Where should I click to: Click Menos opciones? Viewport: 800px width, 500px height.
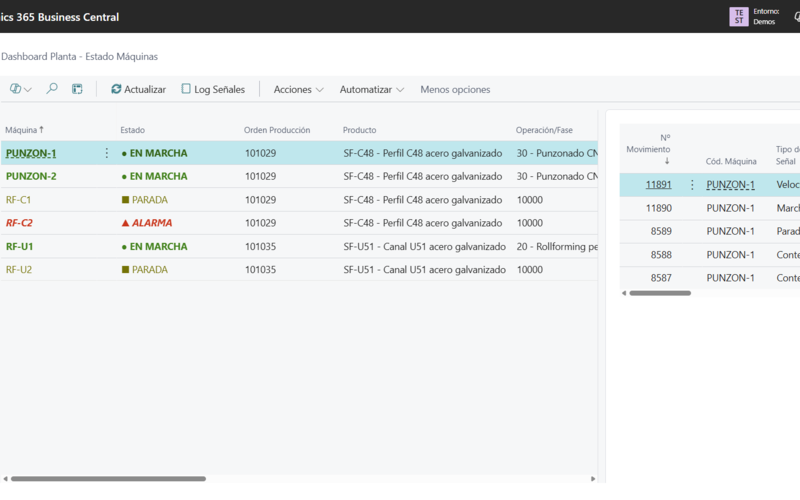tap(455, 89)
